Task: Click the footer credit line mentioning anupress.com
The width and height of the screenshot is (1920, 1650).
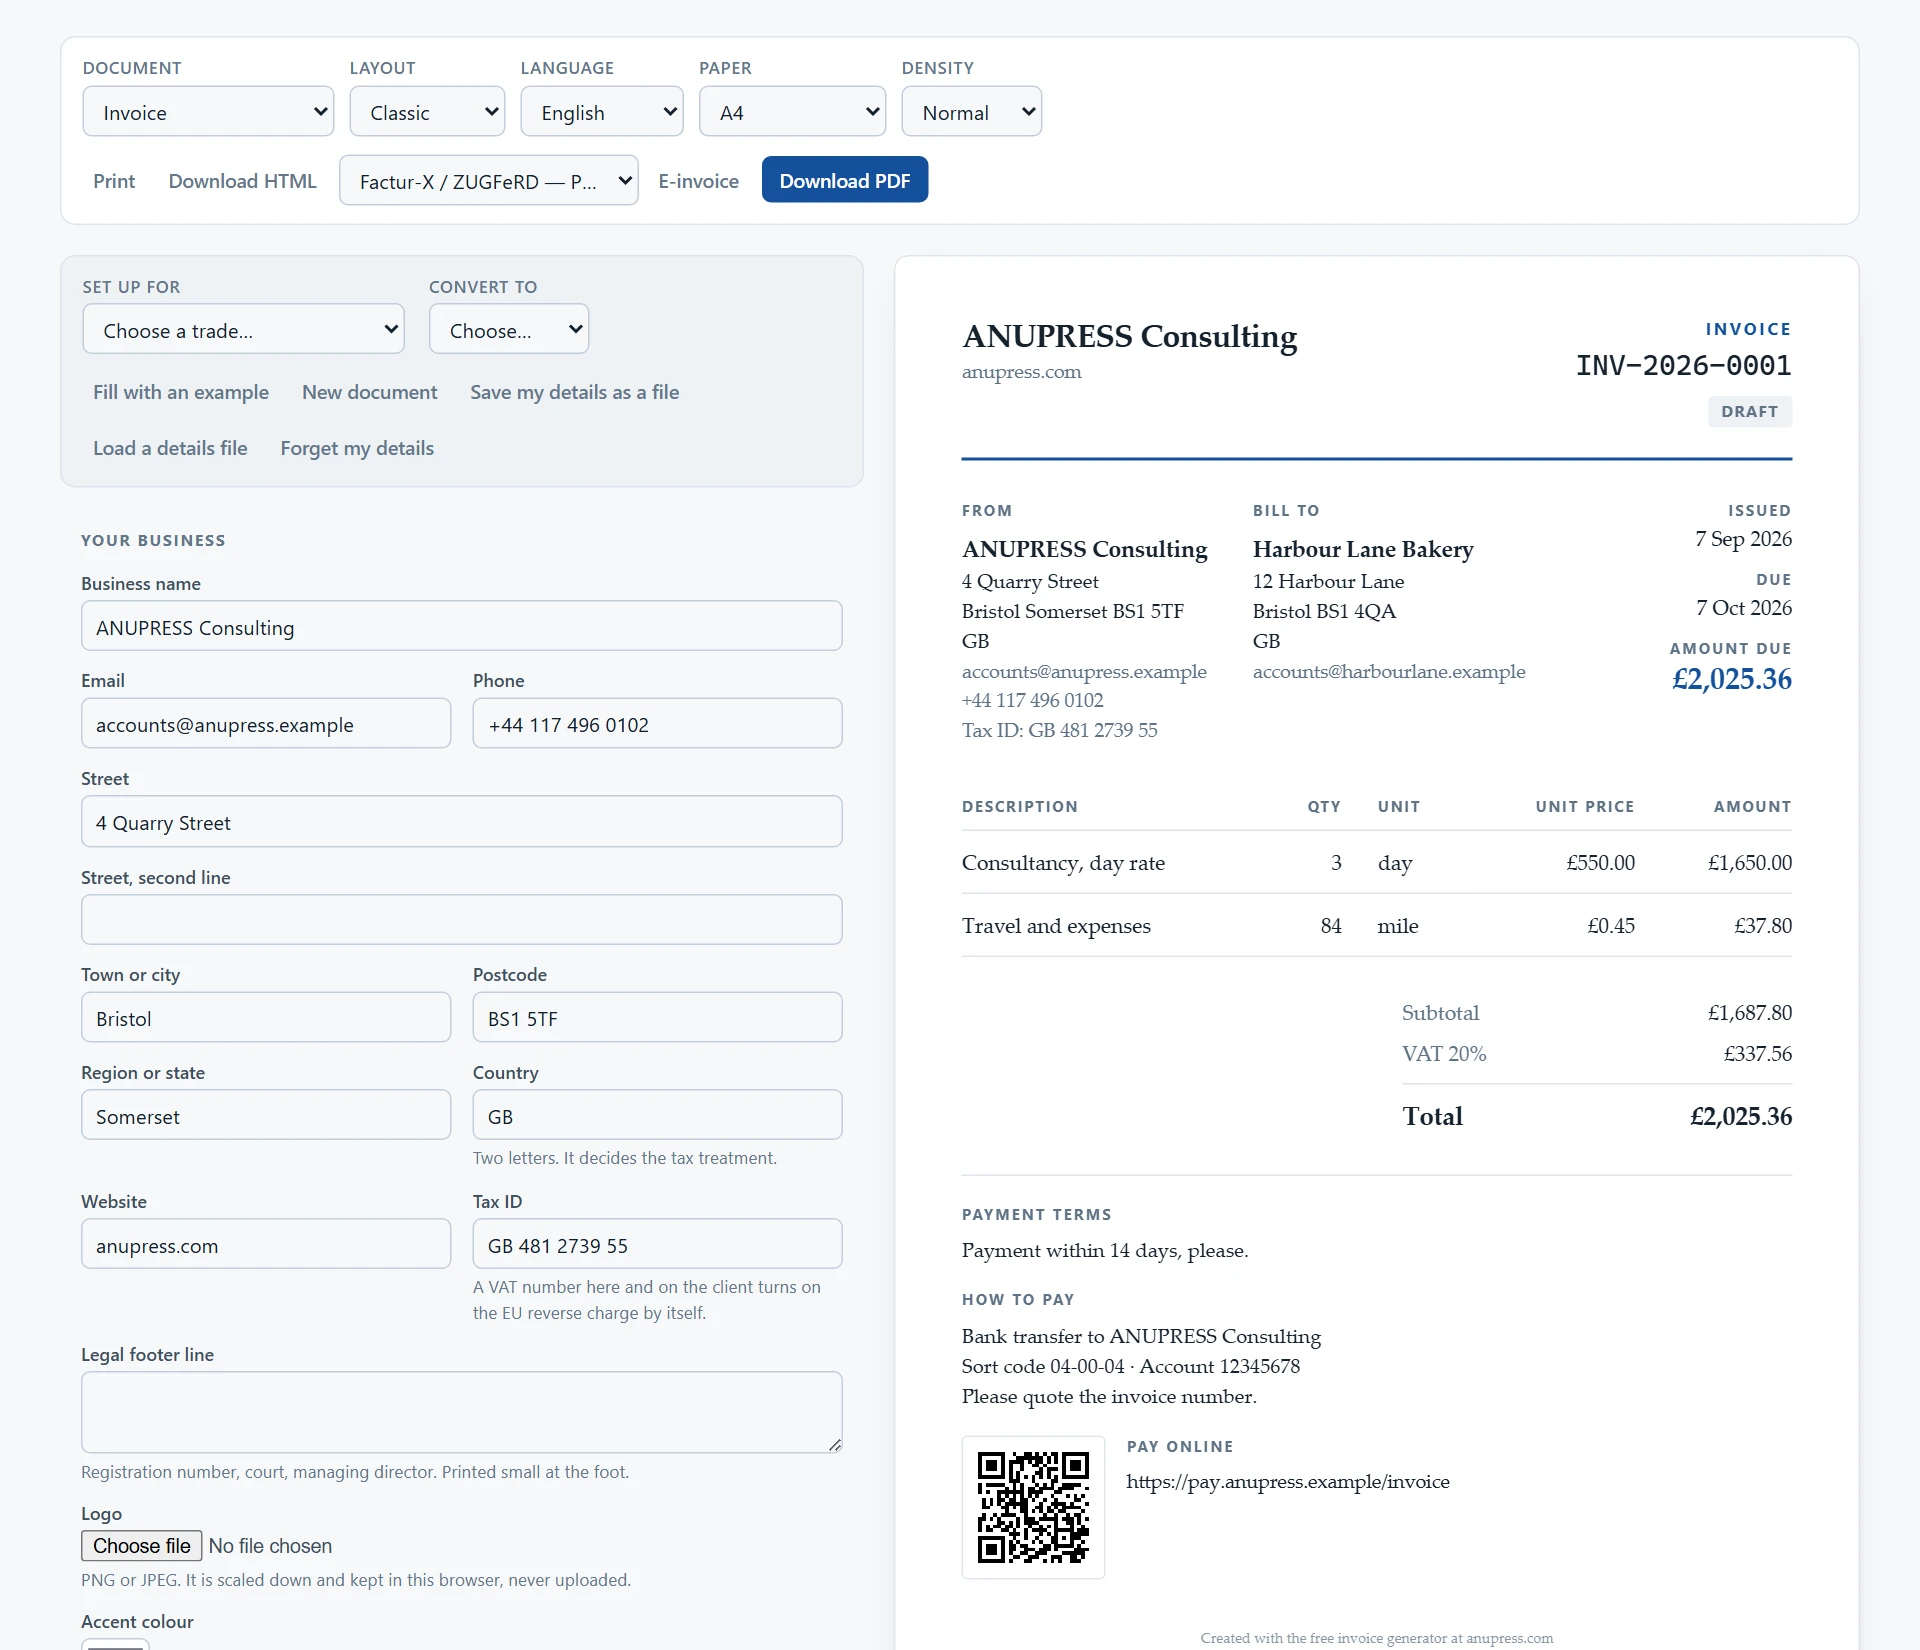Action: coord(1376,1638)
